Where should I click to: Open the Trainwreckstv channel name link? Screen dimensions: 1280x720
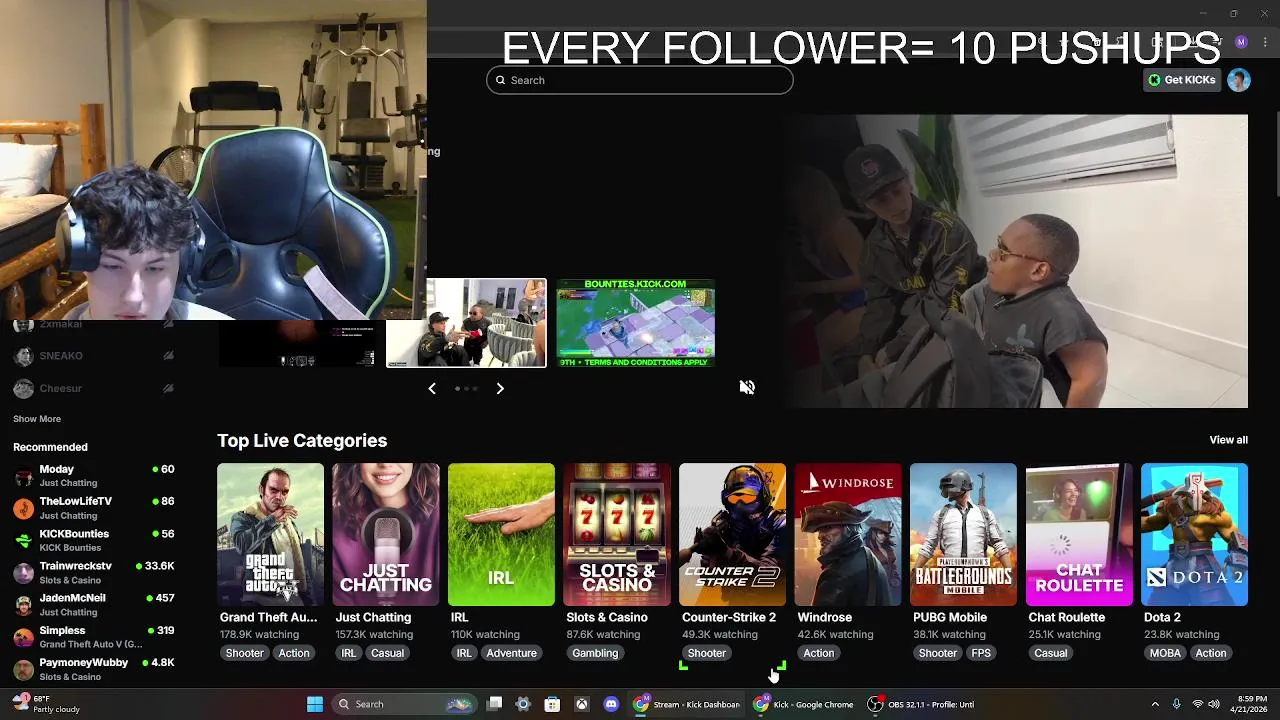pyautogui.click(x=76, y=566)
